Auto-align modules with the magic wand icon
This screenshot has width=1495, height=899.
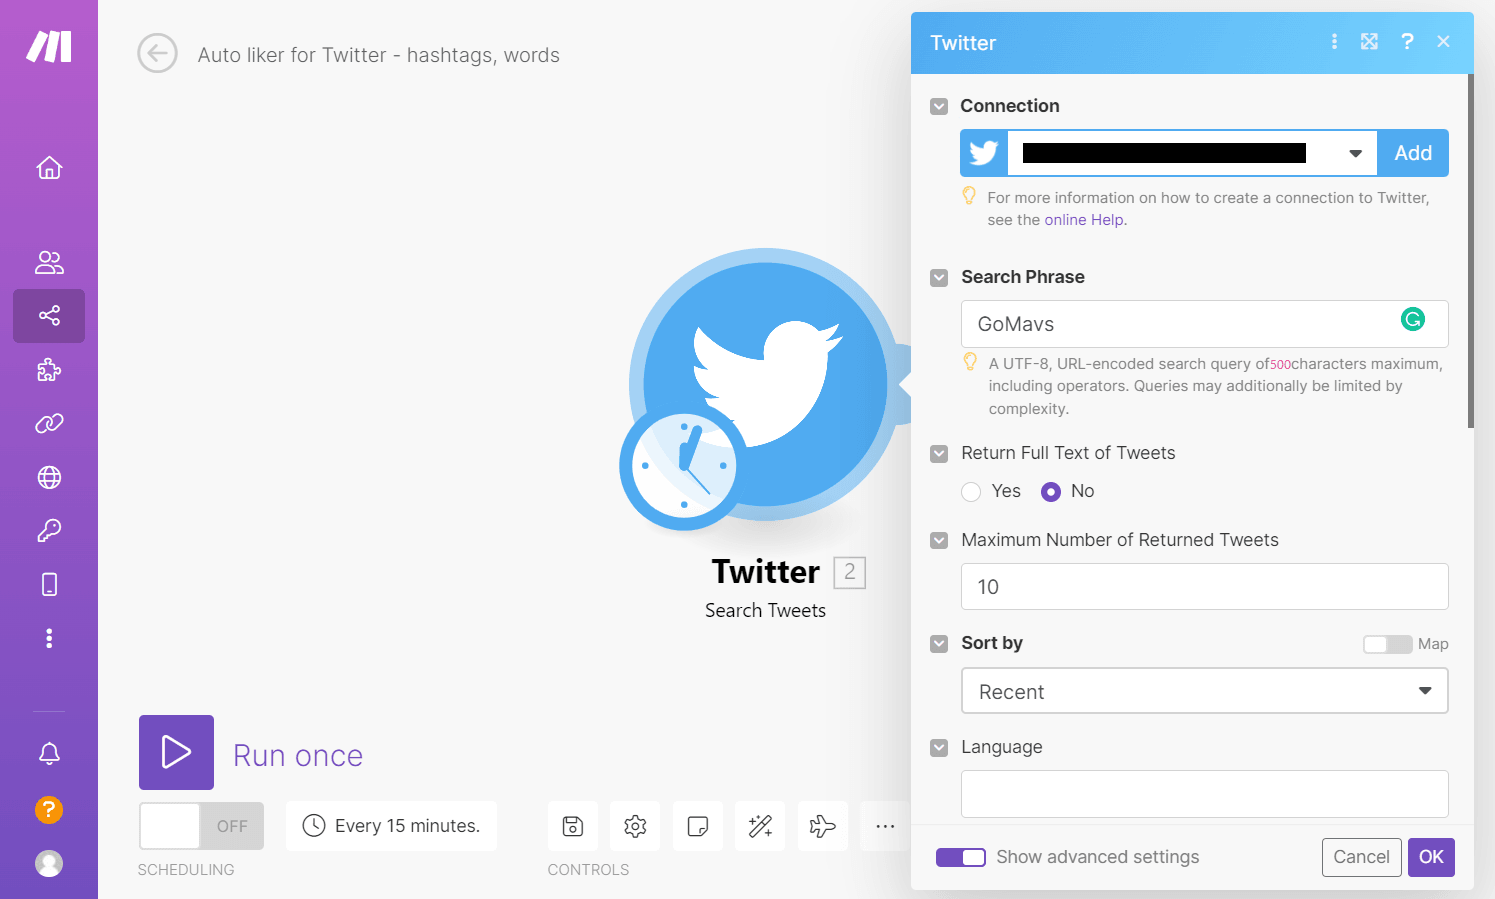(760, 826)
